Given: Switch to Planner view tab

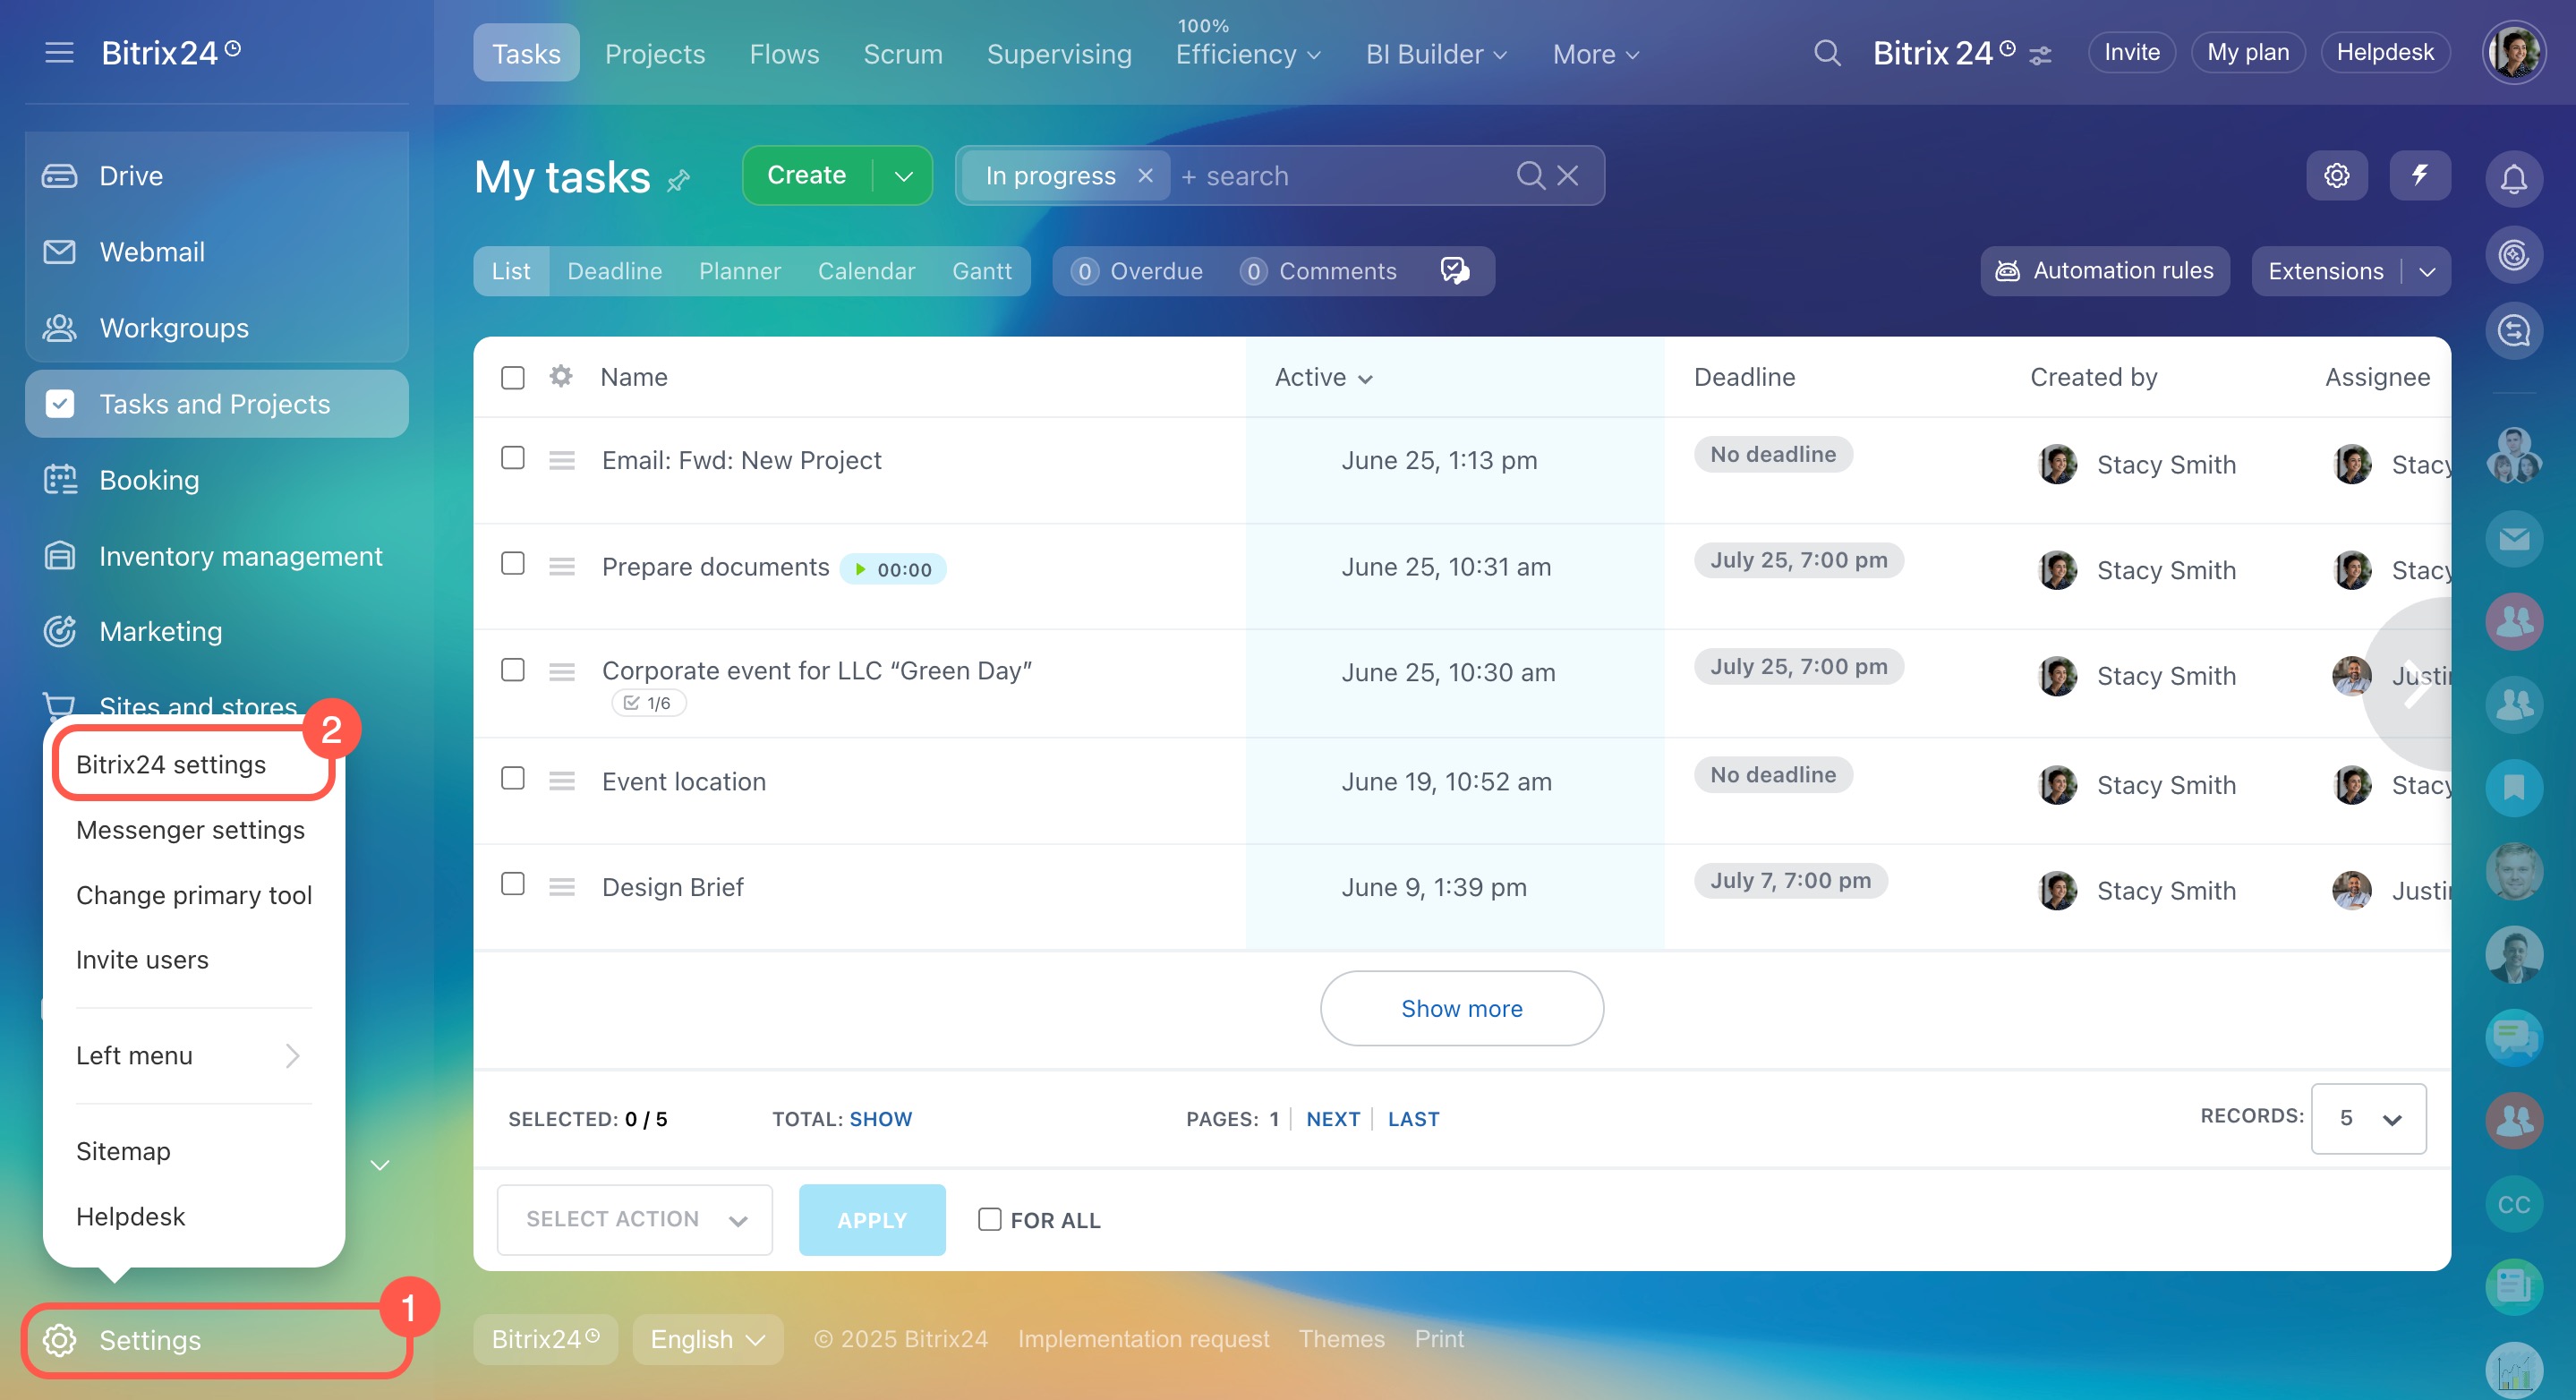Looking at the screenshot, I should point(739,271).
